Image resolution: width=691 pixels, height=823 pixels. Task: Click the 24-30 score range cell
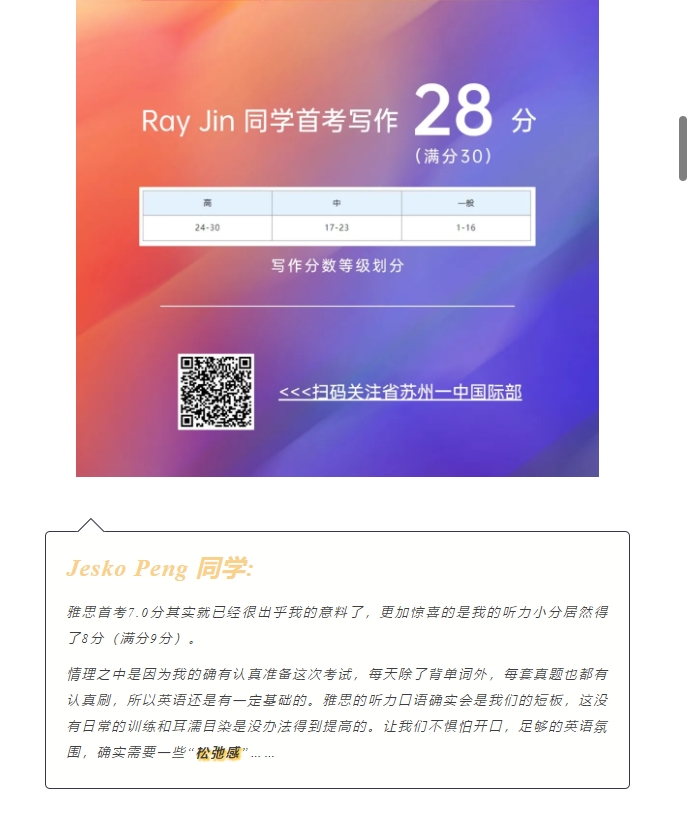pos(207,228)
